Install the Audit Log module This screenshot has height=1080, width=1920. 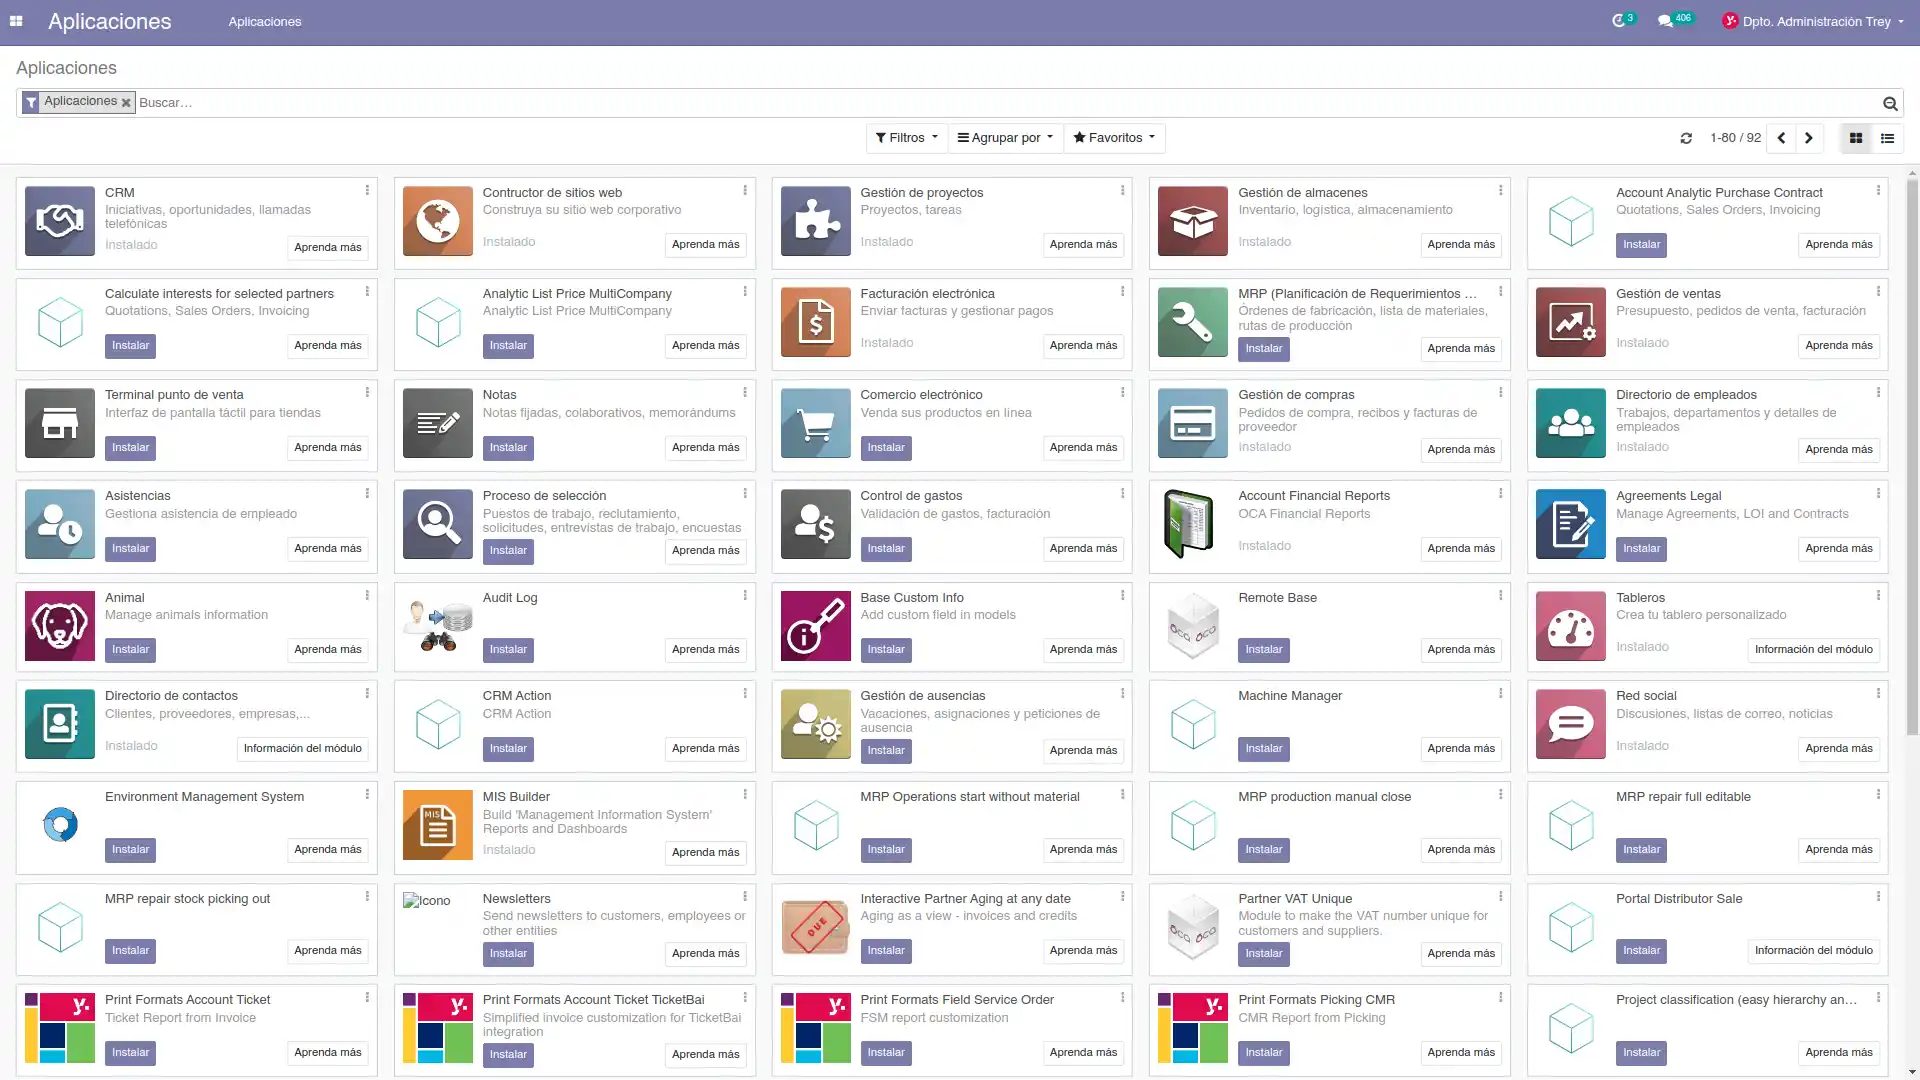(x=508, y=649)
